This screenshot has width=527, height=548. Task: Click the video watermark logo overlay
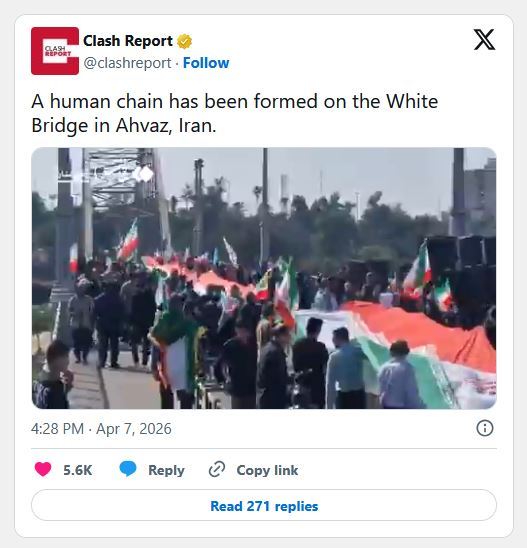[x=105, y=174]
